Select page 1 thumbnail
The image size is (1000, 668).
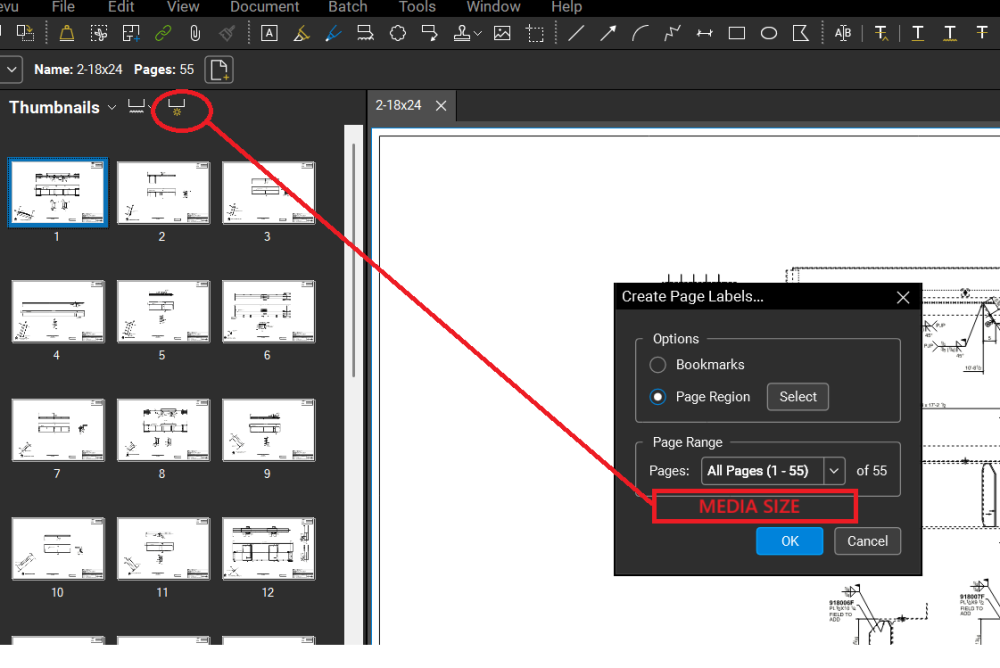coord(58,193)
